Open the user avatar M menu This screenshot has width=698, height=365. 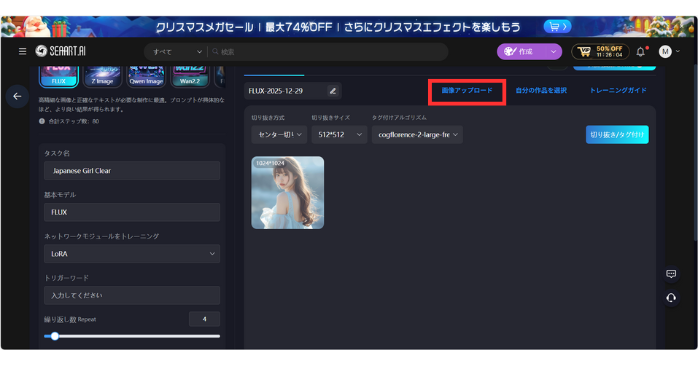tap(665, 52)
